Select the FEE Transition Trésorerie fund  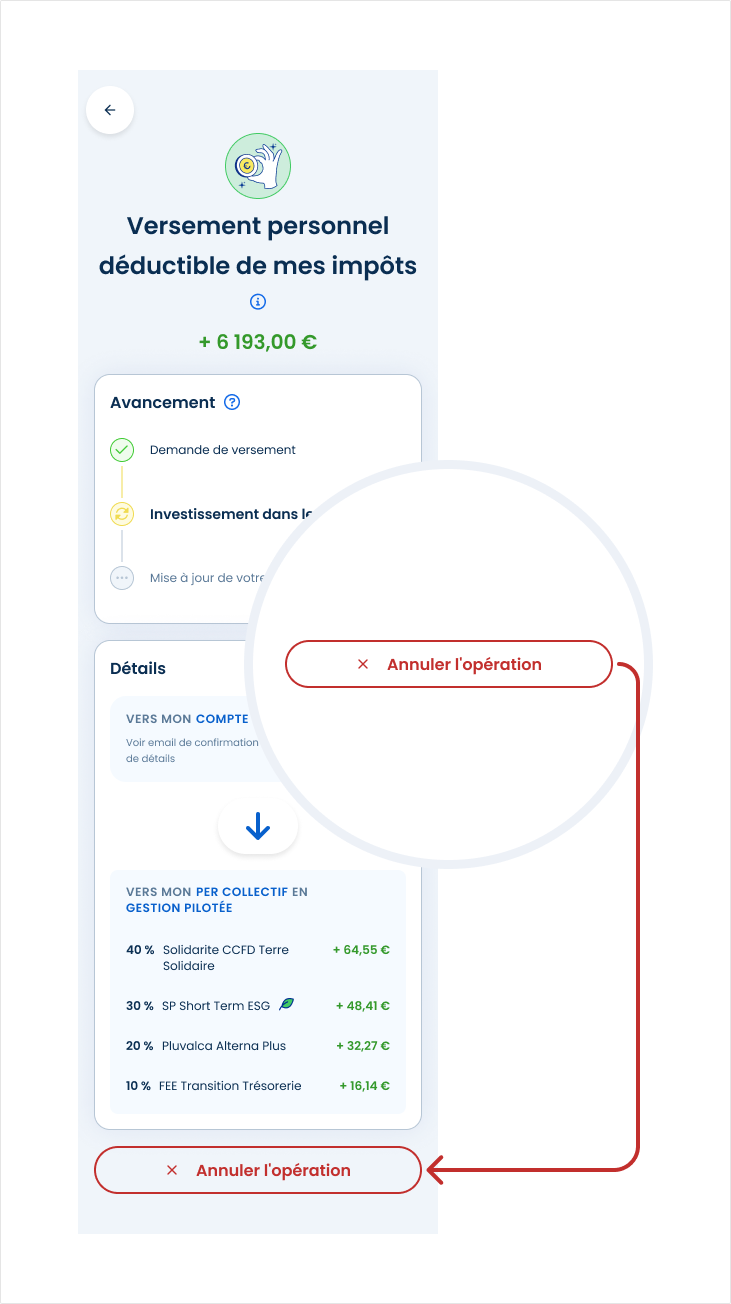pyautogui.click(x=230, y=1086)
